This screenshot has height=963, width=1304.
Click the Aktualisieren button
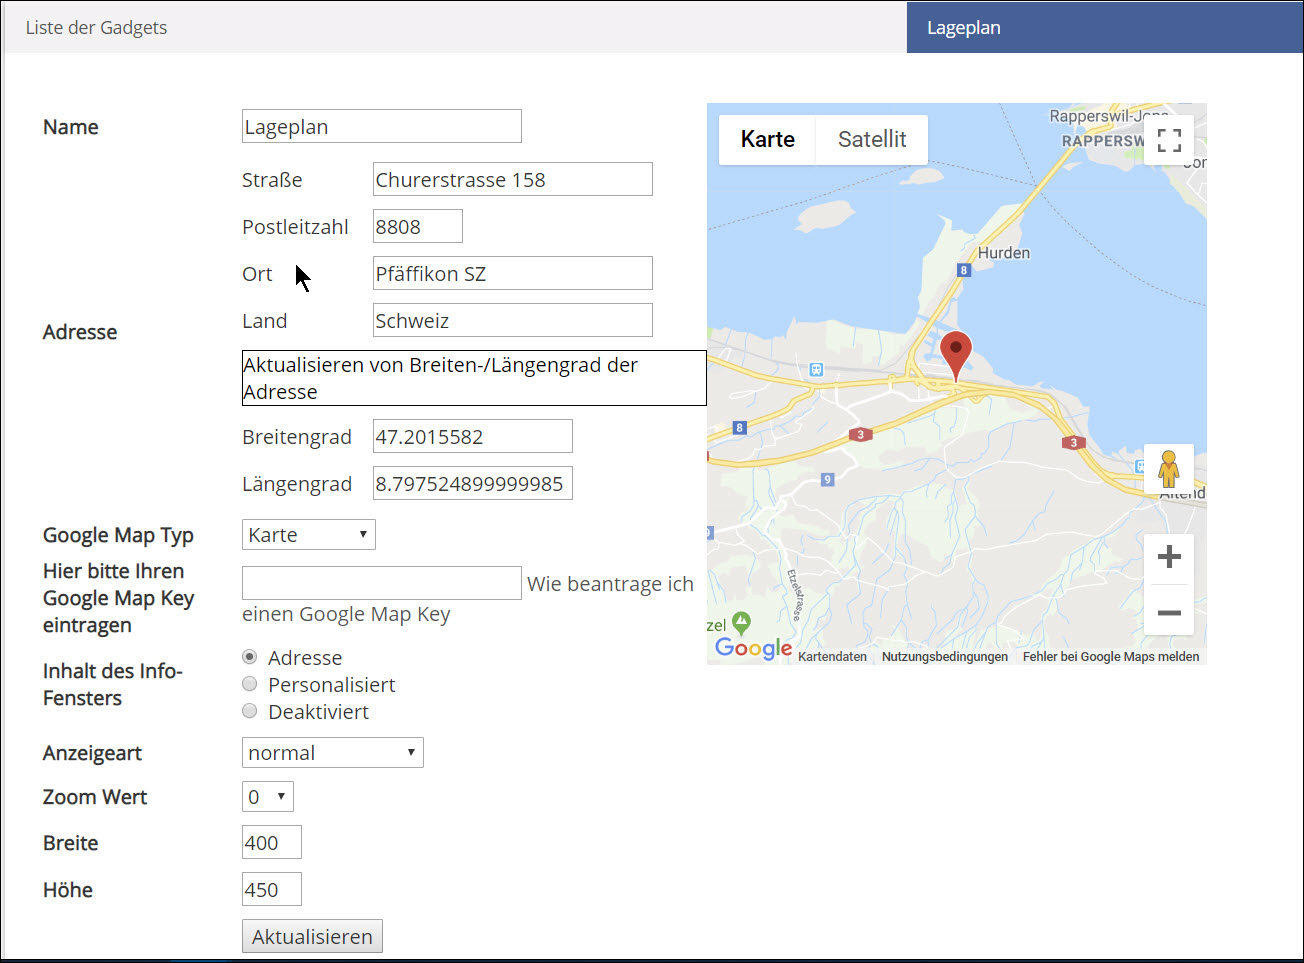312,936
